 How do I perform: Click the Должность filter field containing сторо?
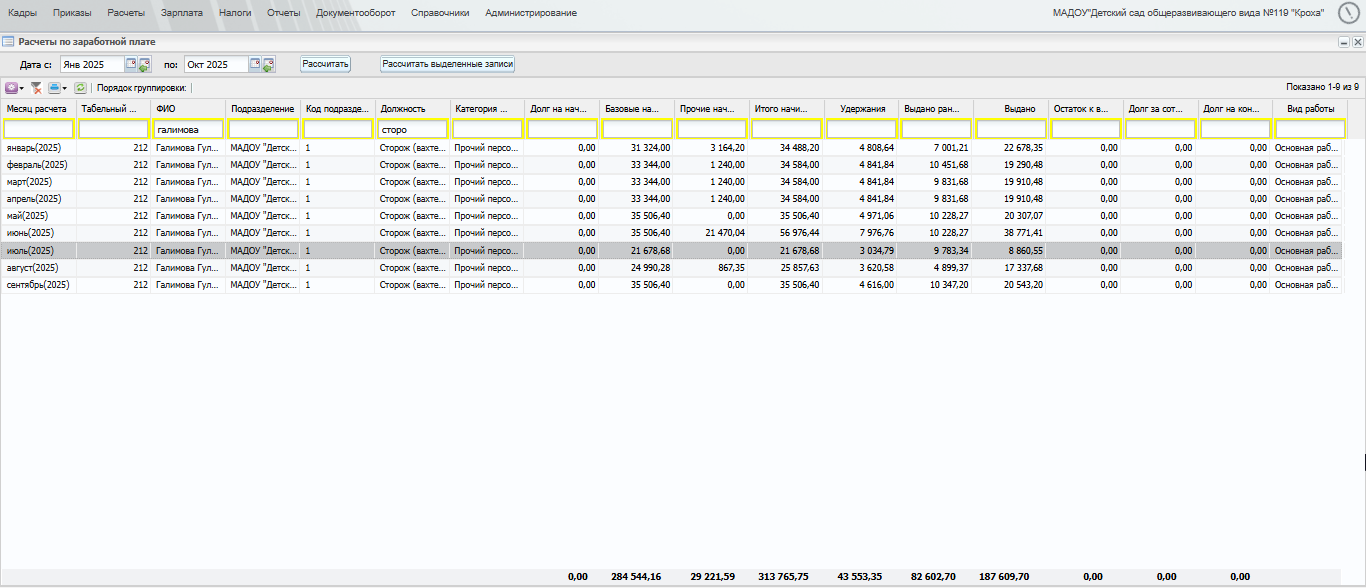pos(412,130)
